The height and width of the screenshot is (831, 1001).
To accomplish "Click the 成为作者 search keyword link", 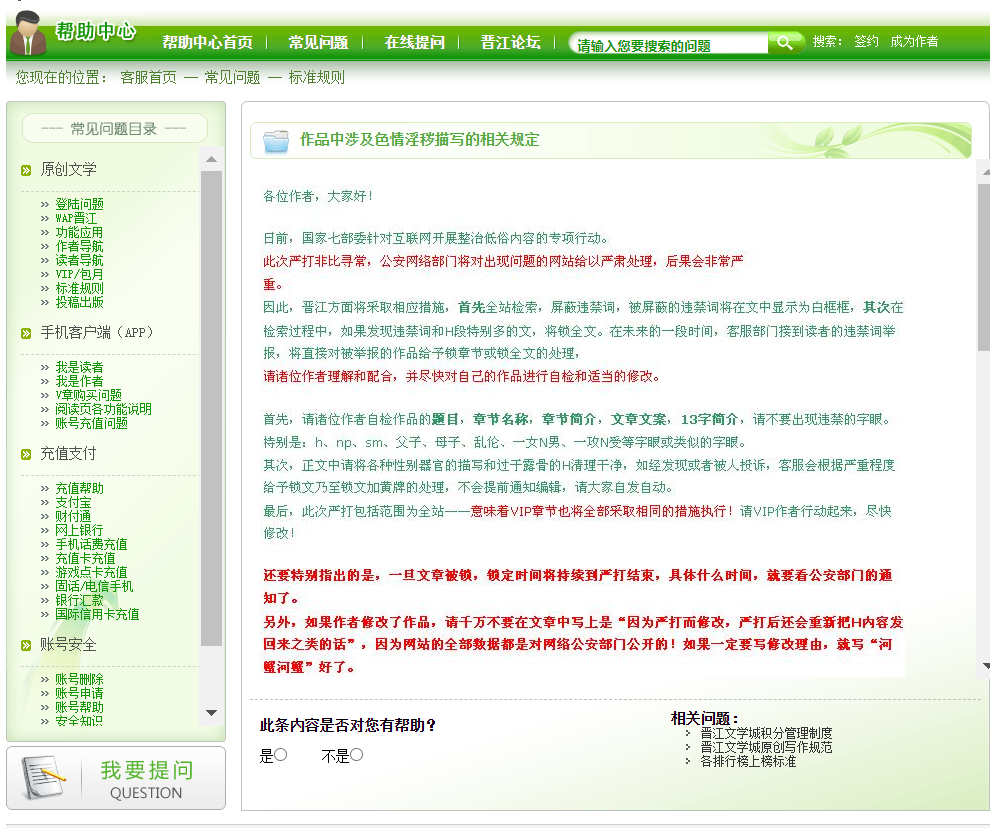I will coord(914,41).
